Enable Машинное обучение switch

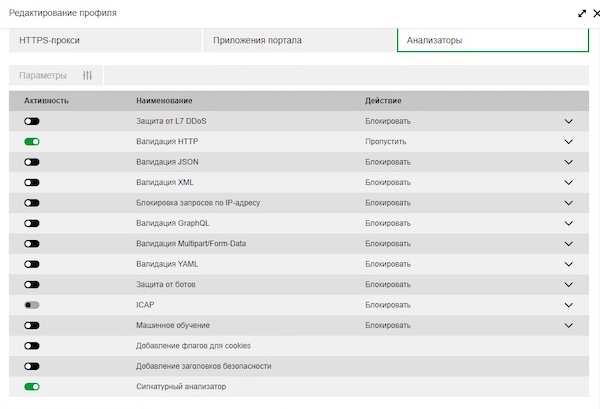(x=32, y=325)
